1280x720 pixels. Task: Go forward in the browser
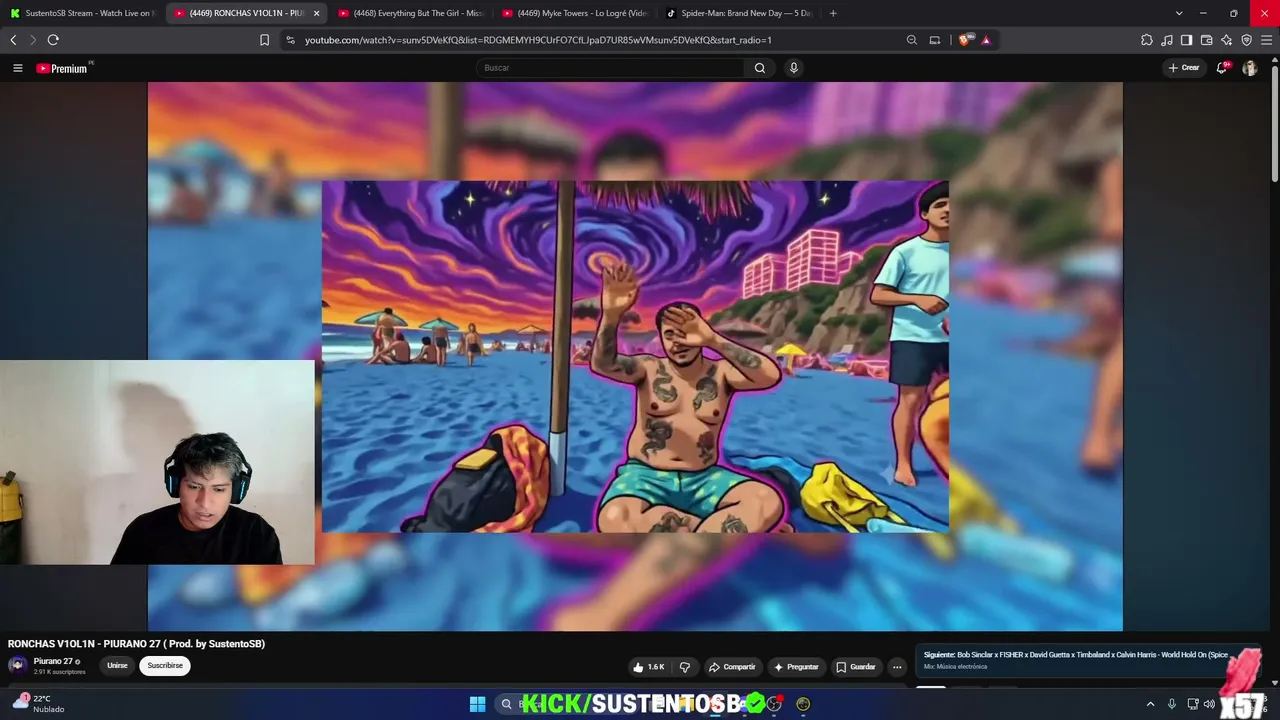point(32,40)
